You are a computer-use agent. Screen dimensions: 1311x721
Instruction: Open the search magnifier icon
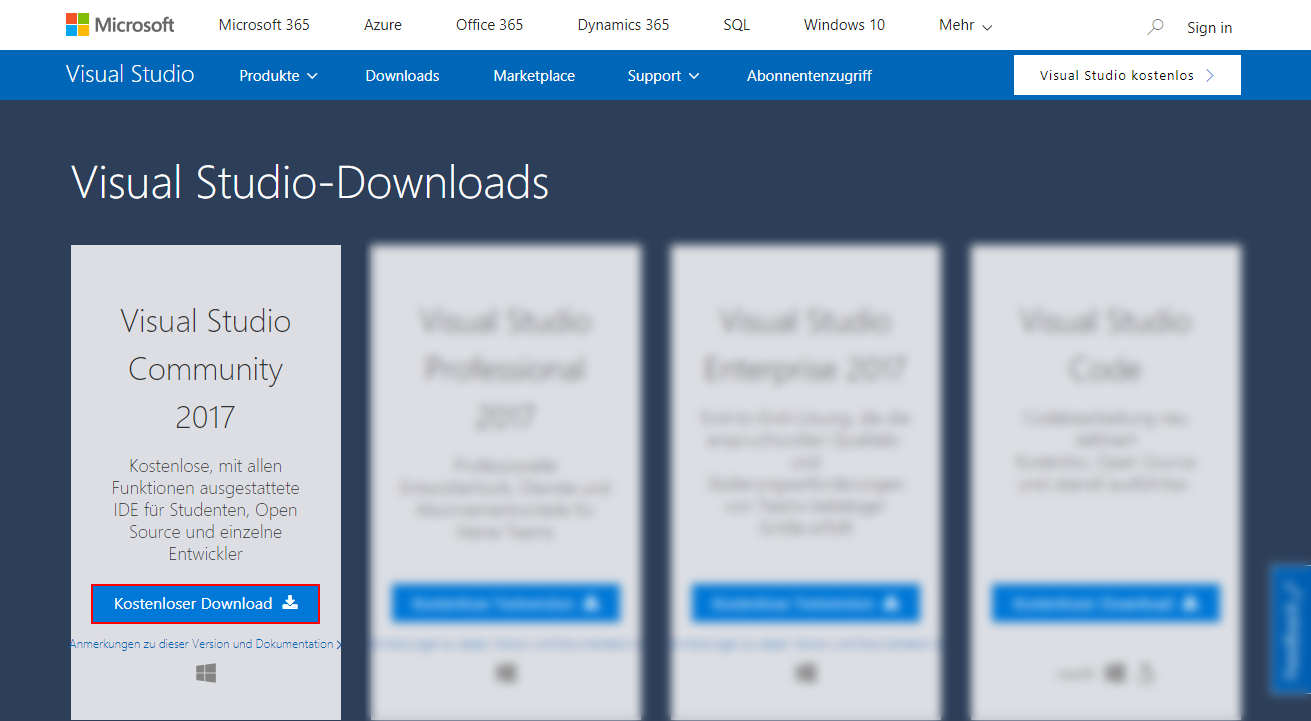1155,27
